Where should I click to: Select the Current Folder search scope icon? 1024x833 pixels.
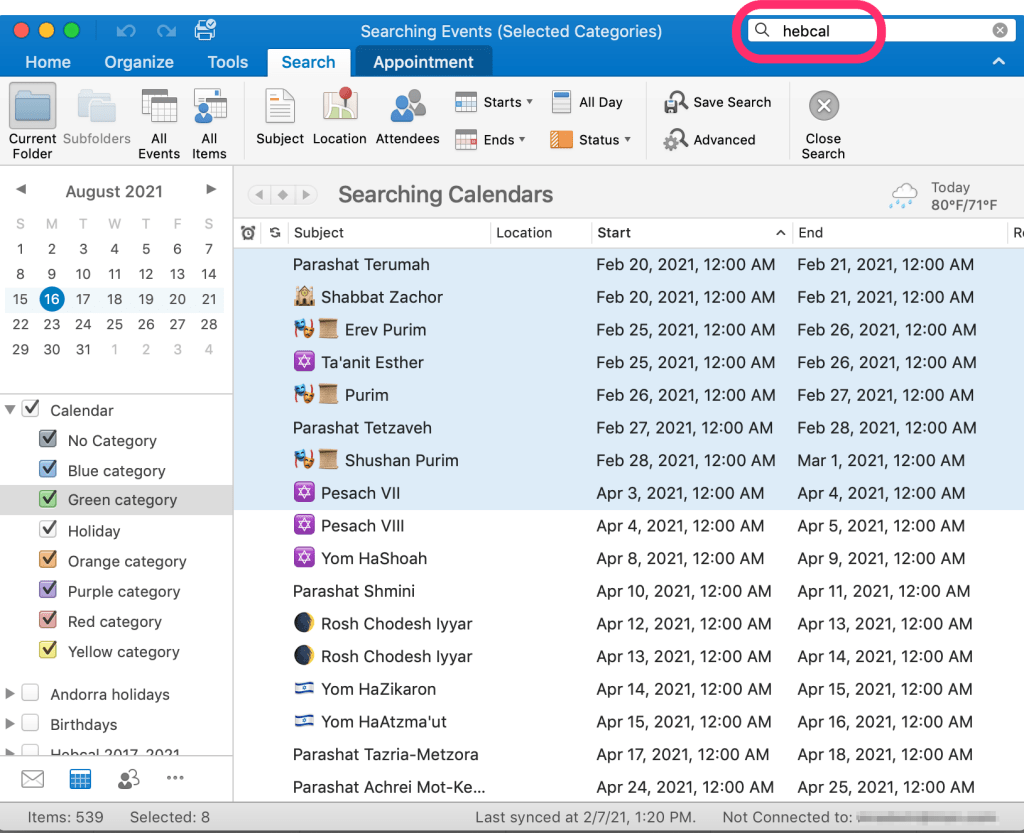(31, 113)
